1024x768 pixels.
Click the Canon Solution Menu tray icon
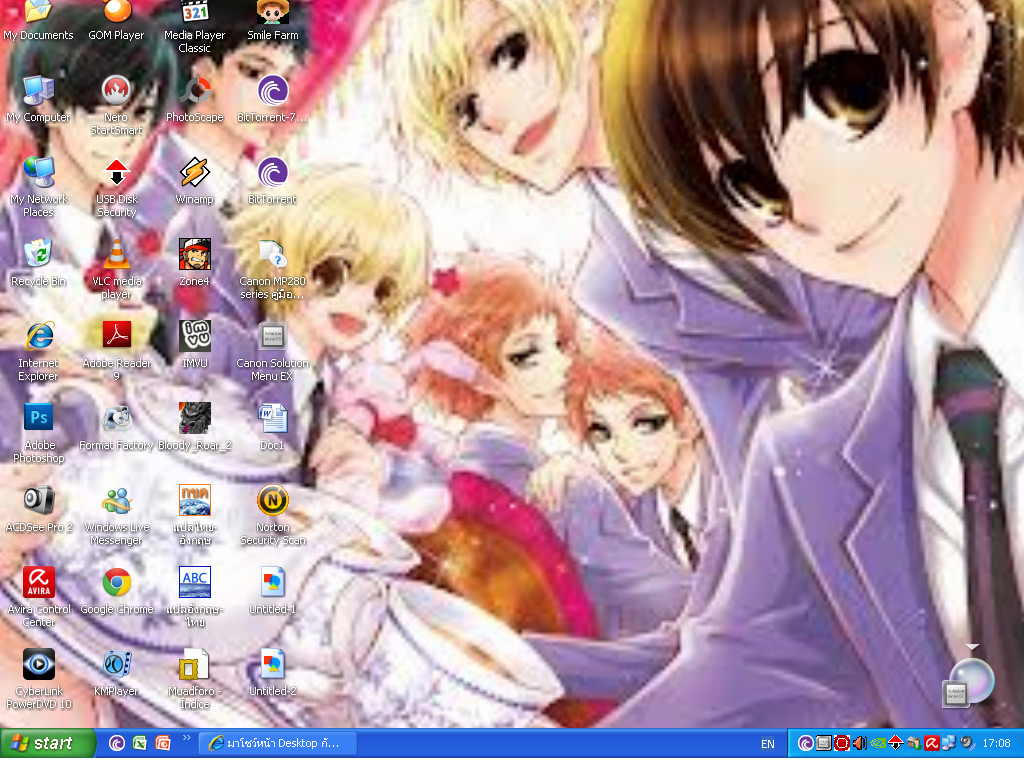click(x=824, y=743)
